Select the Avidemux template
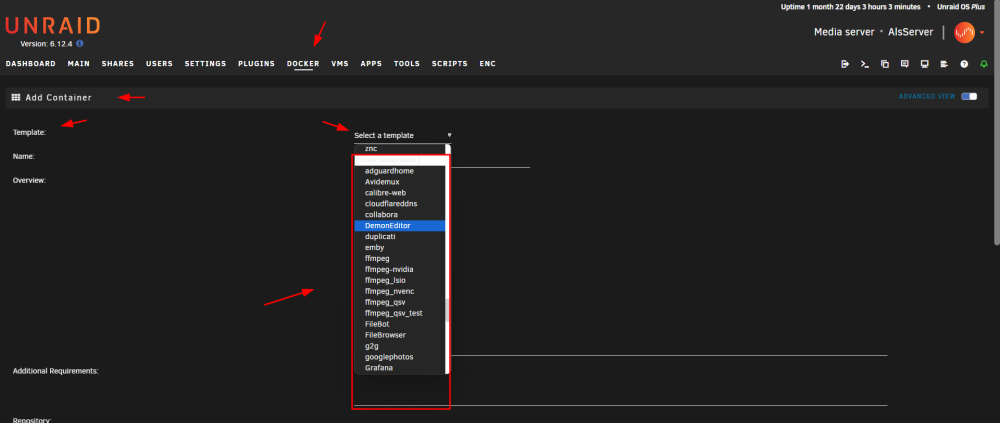Image resolution: width=1000 pixels, height=423 pixels. click(400, 182)
